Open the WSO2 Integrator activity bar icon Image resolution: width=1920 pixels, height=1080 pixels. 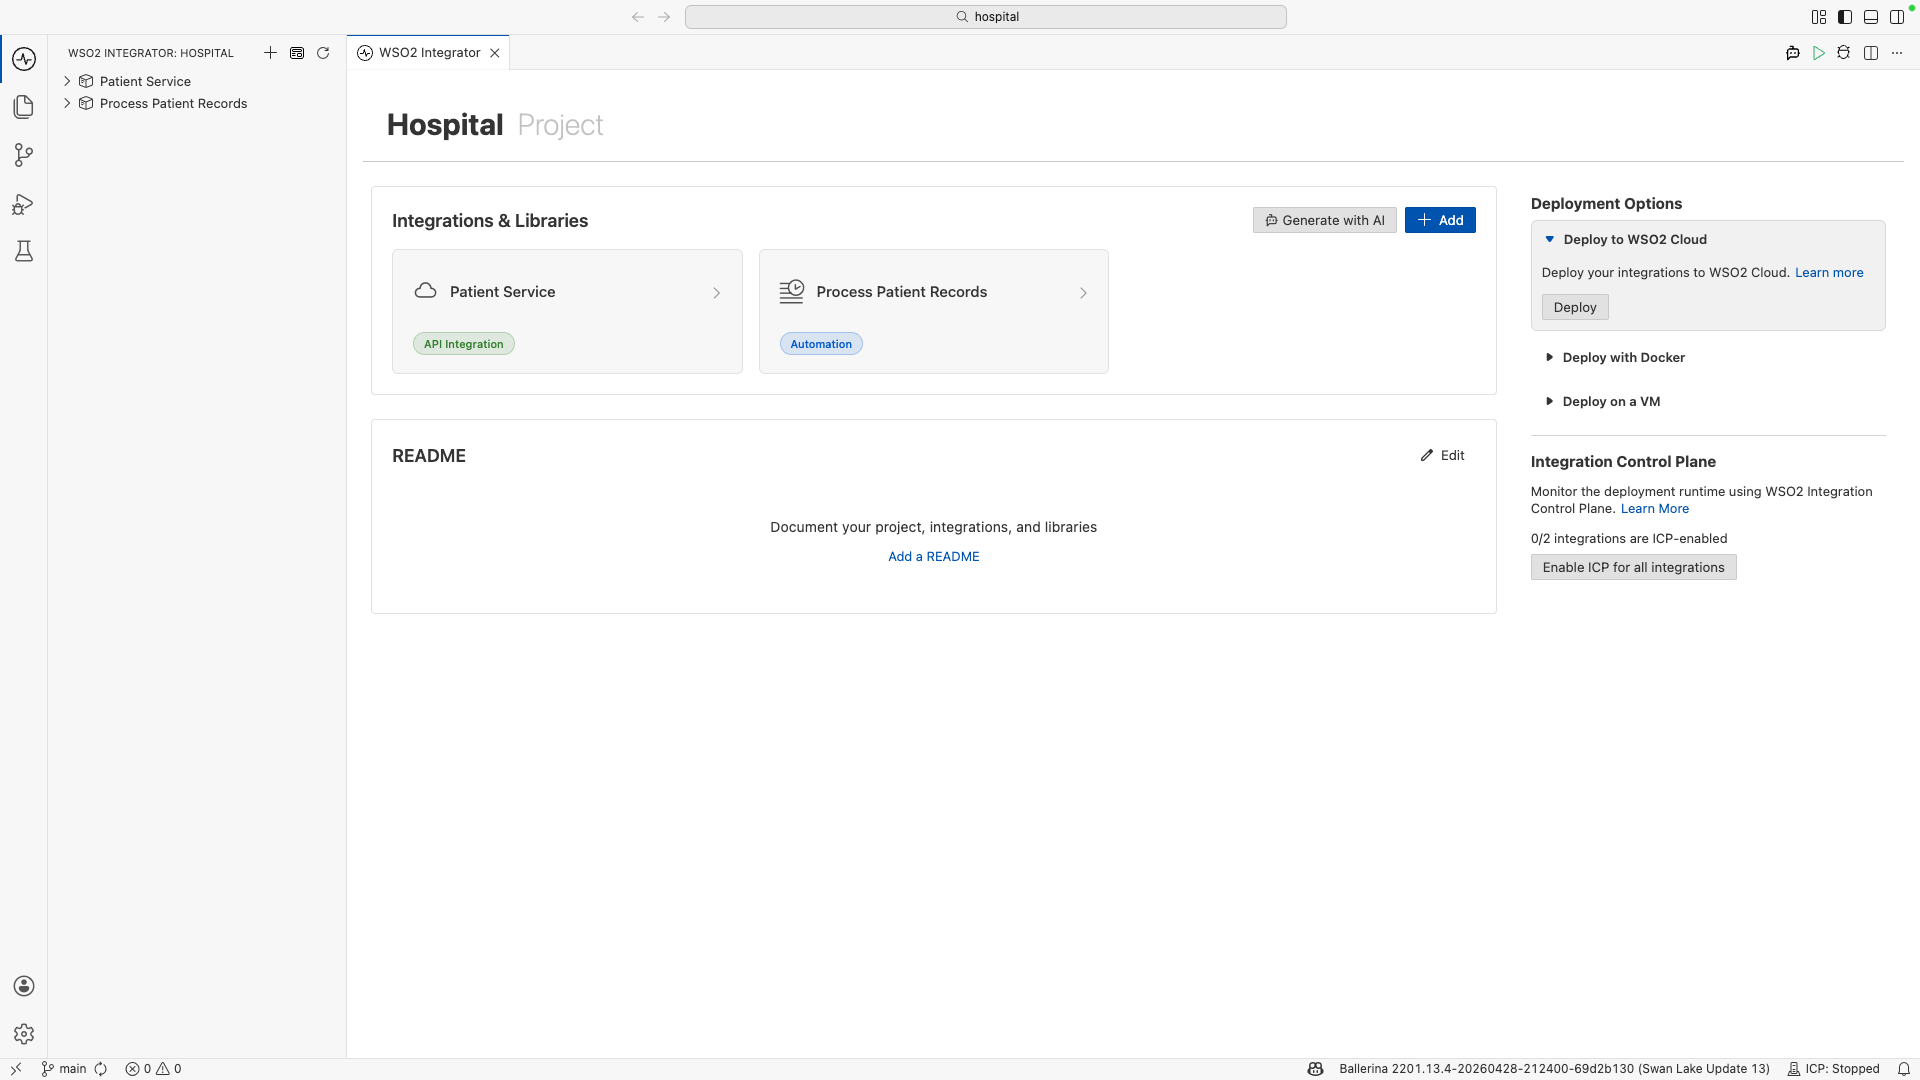(x=24, y=59)
